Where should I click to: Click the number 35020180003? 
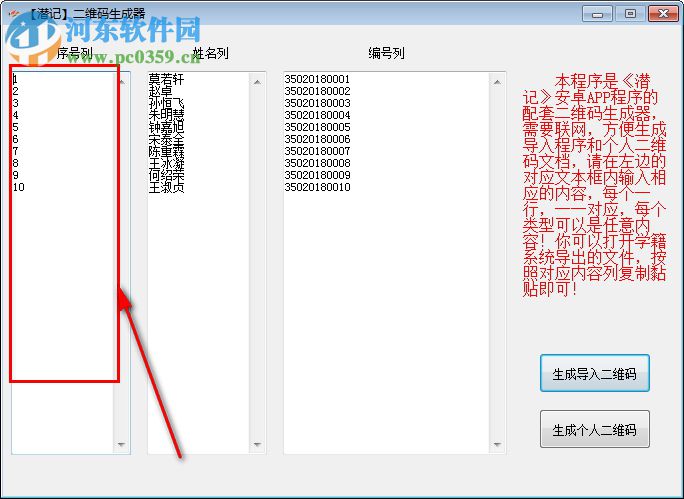[x=317, y=103]
